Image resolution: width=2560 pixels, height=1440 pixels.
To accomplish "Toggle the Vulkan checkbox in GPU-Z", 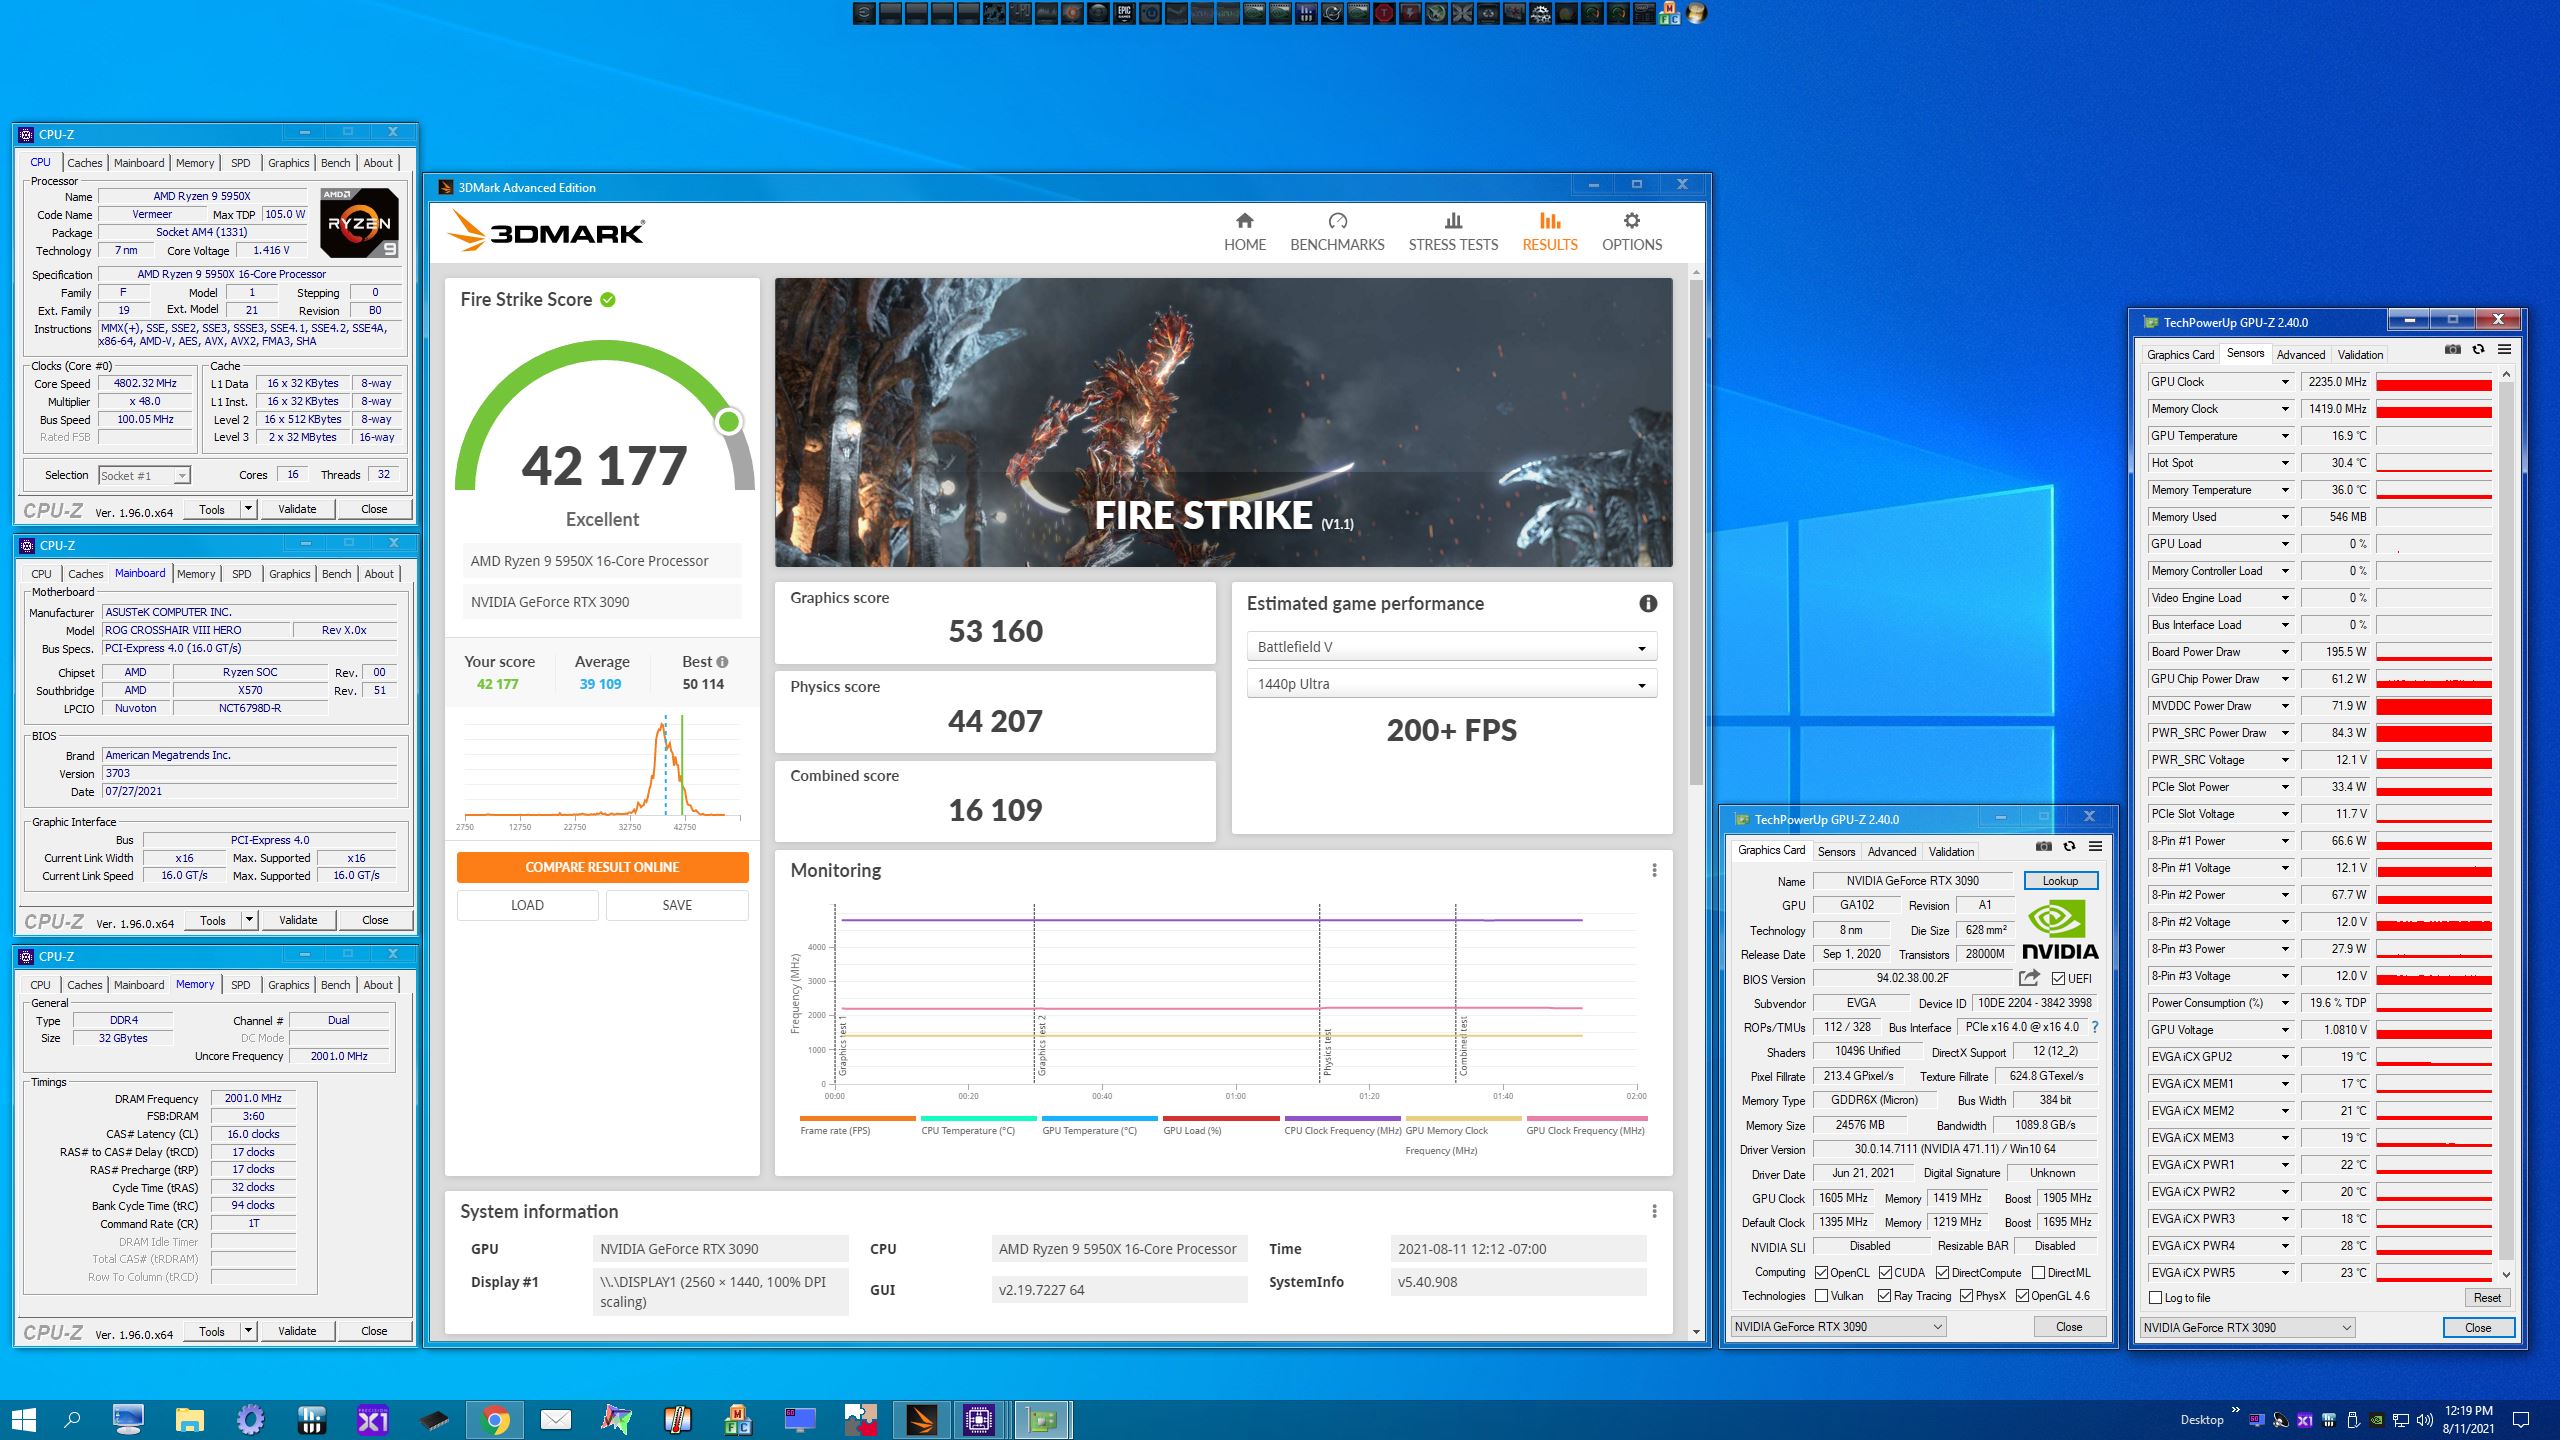I will 1822,1296.
